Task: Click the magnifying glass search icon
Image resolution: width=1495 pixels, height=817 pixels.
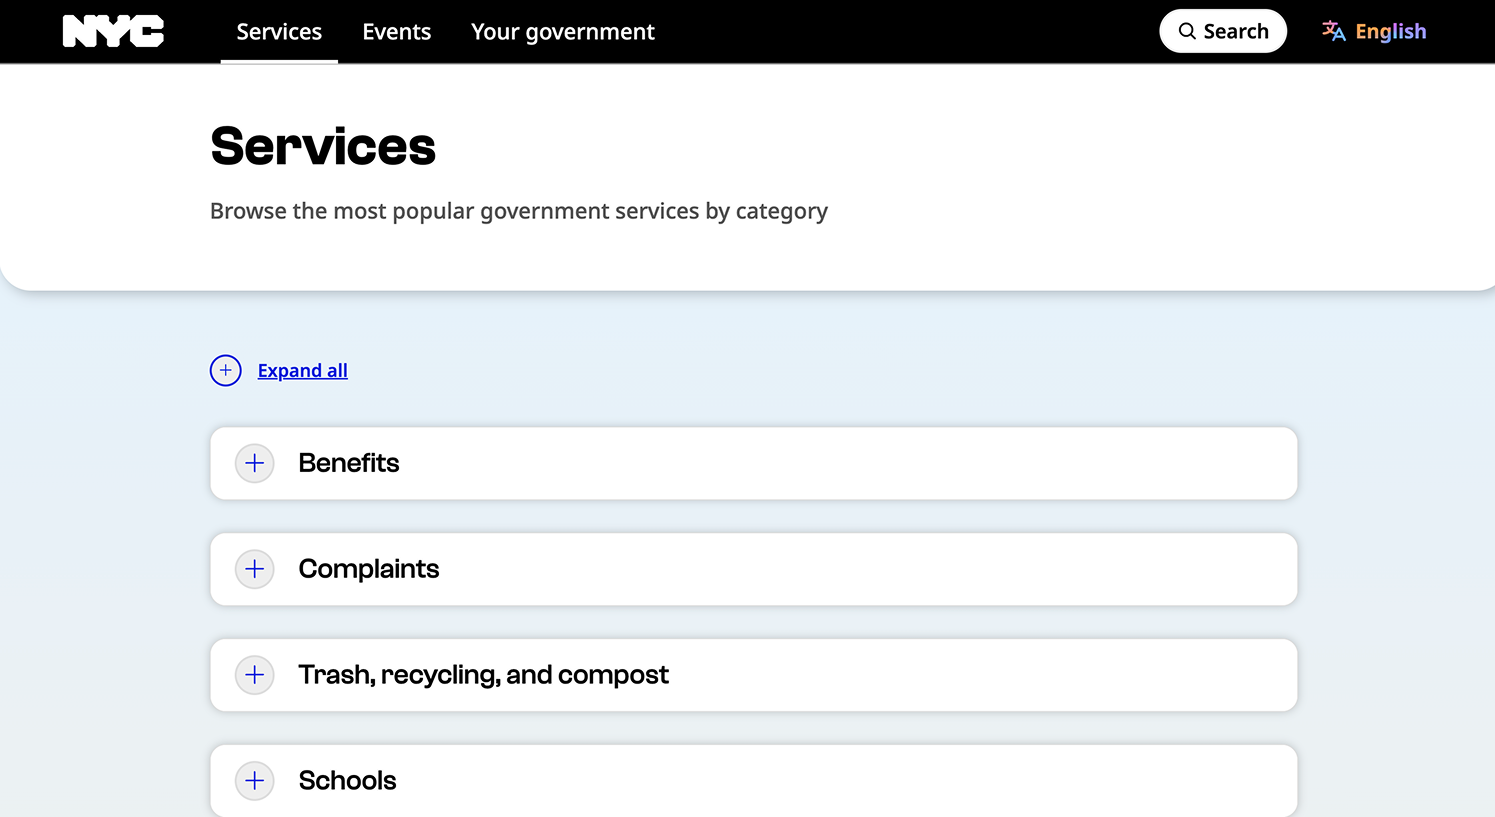Action: point(1188,31)
